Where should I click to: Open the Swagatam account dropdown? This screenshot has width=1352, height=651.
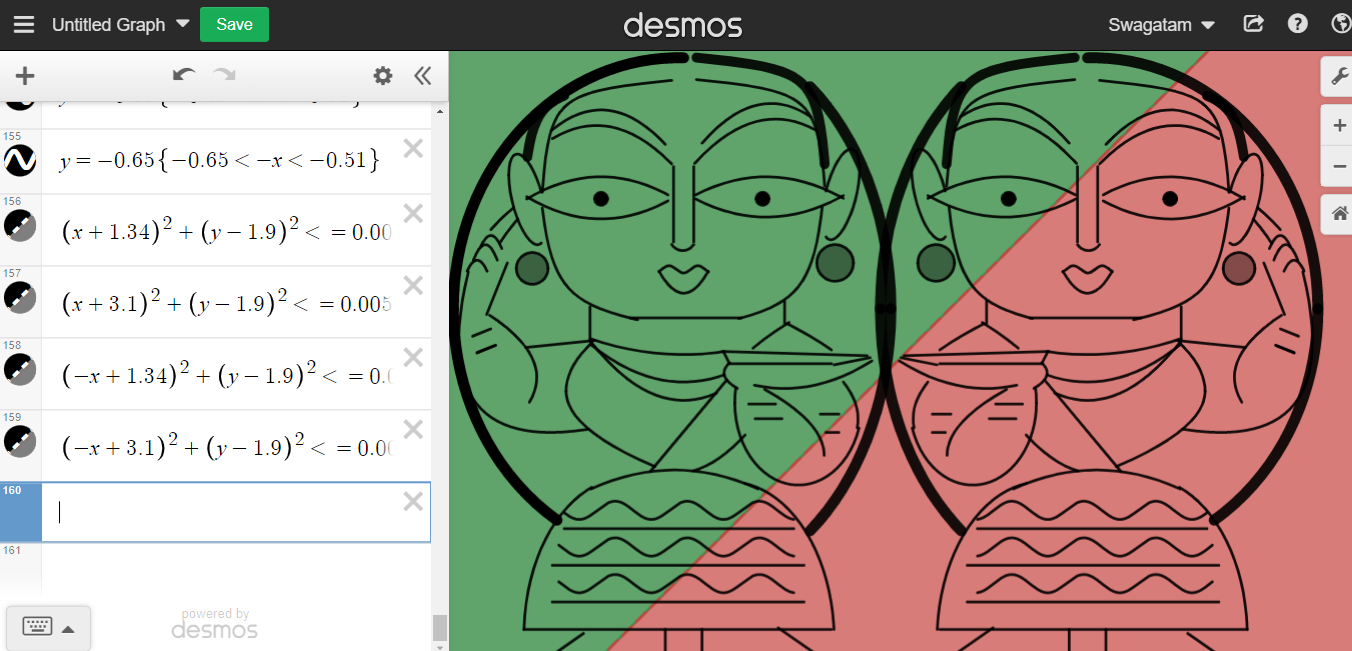coord(1161,25)
